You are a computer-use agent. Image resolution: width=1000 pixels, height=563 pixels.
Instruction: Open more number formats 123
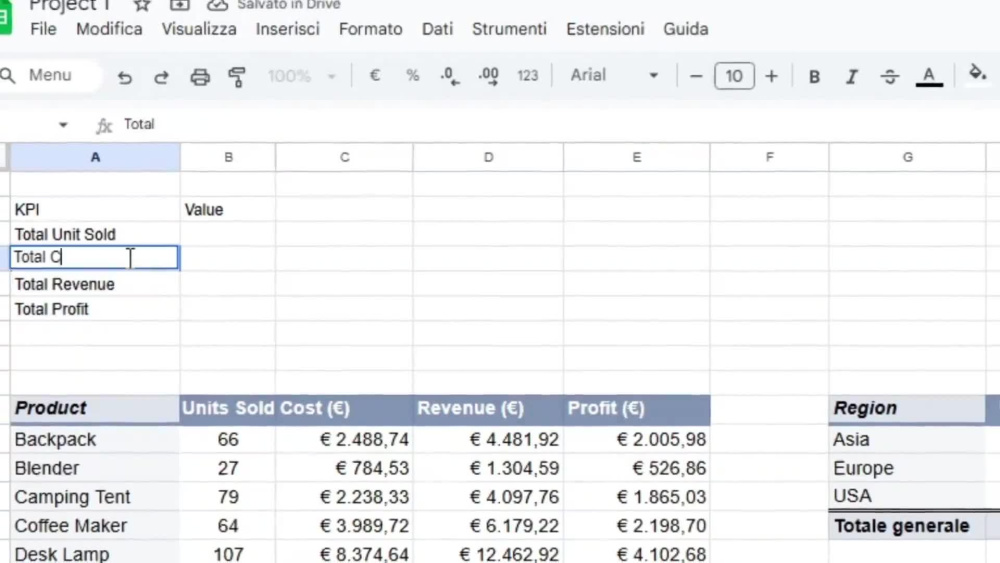[x=527, y=76]
